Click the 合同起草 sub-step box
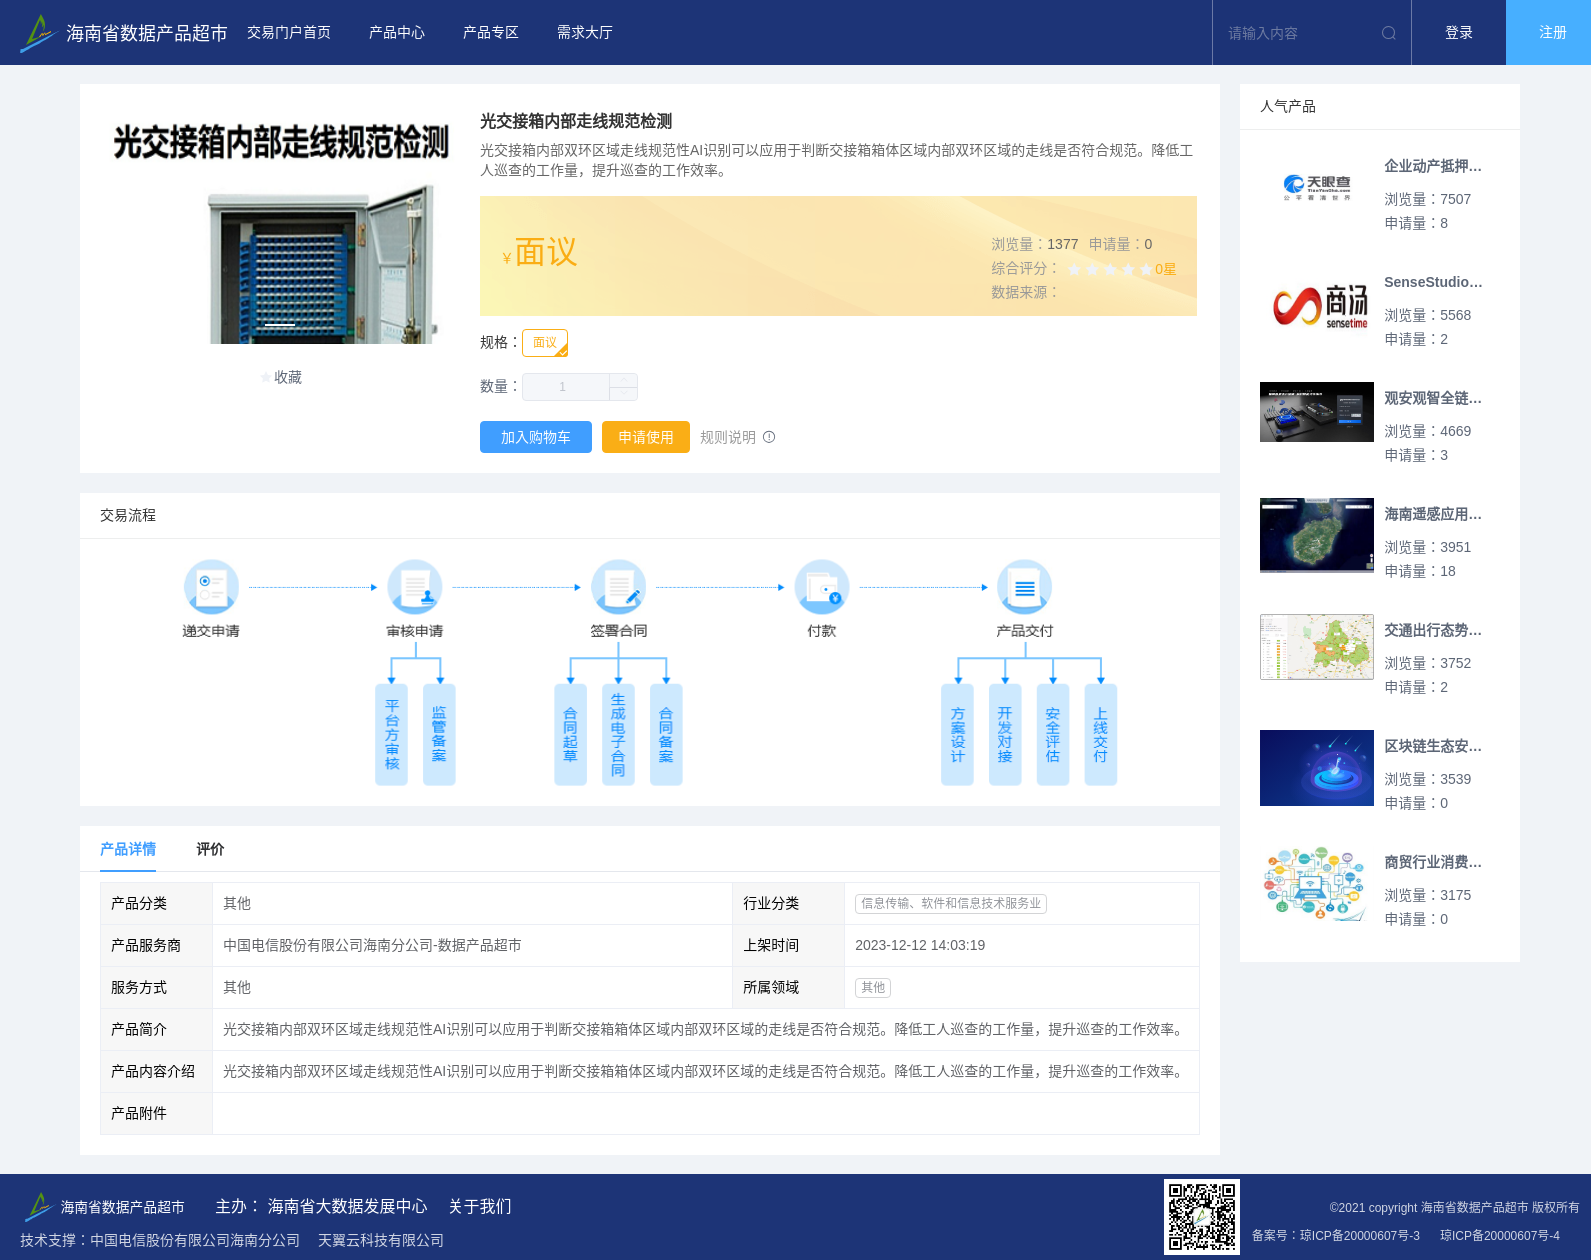This screenshot has width=1591, height=1260. pyautogui.click(x=570, y=735)
